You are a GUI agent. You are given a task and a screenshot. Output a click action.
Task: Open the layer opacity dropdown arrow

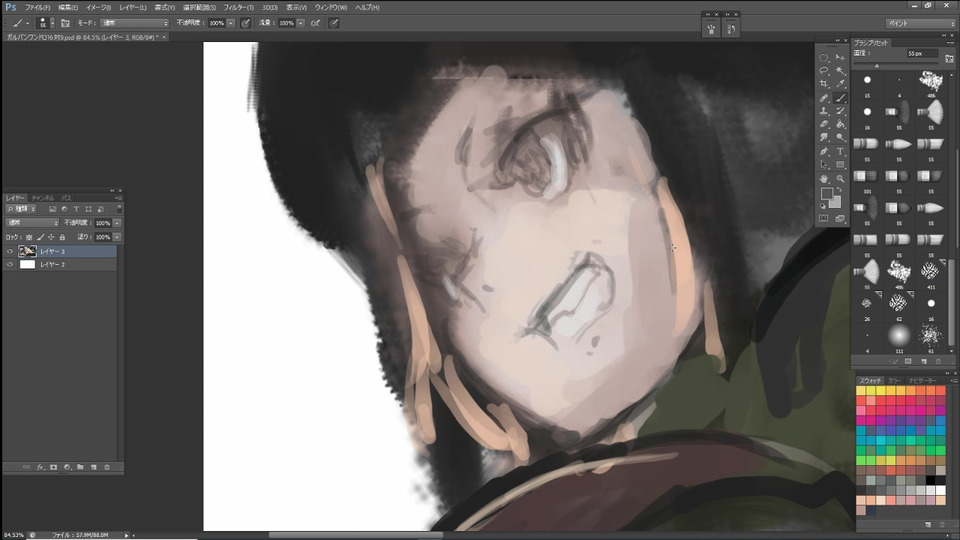coord(117,223)
